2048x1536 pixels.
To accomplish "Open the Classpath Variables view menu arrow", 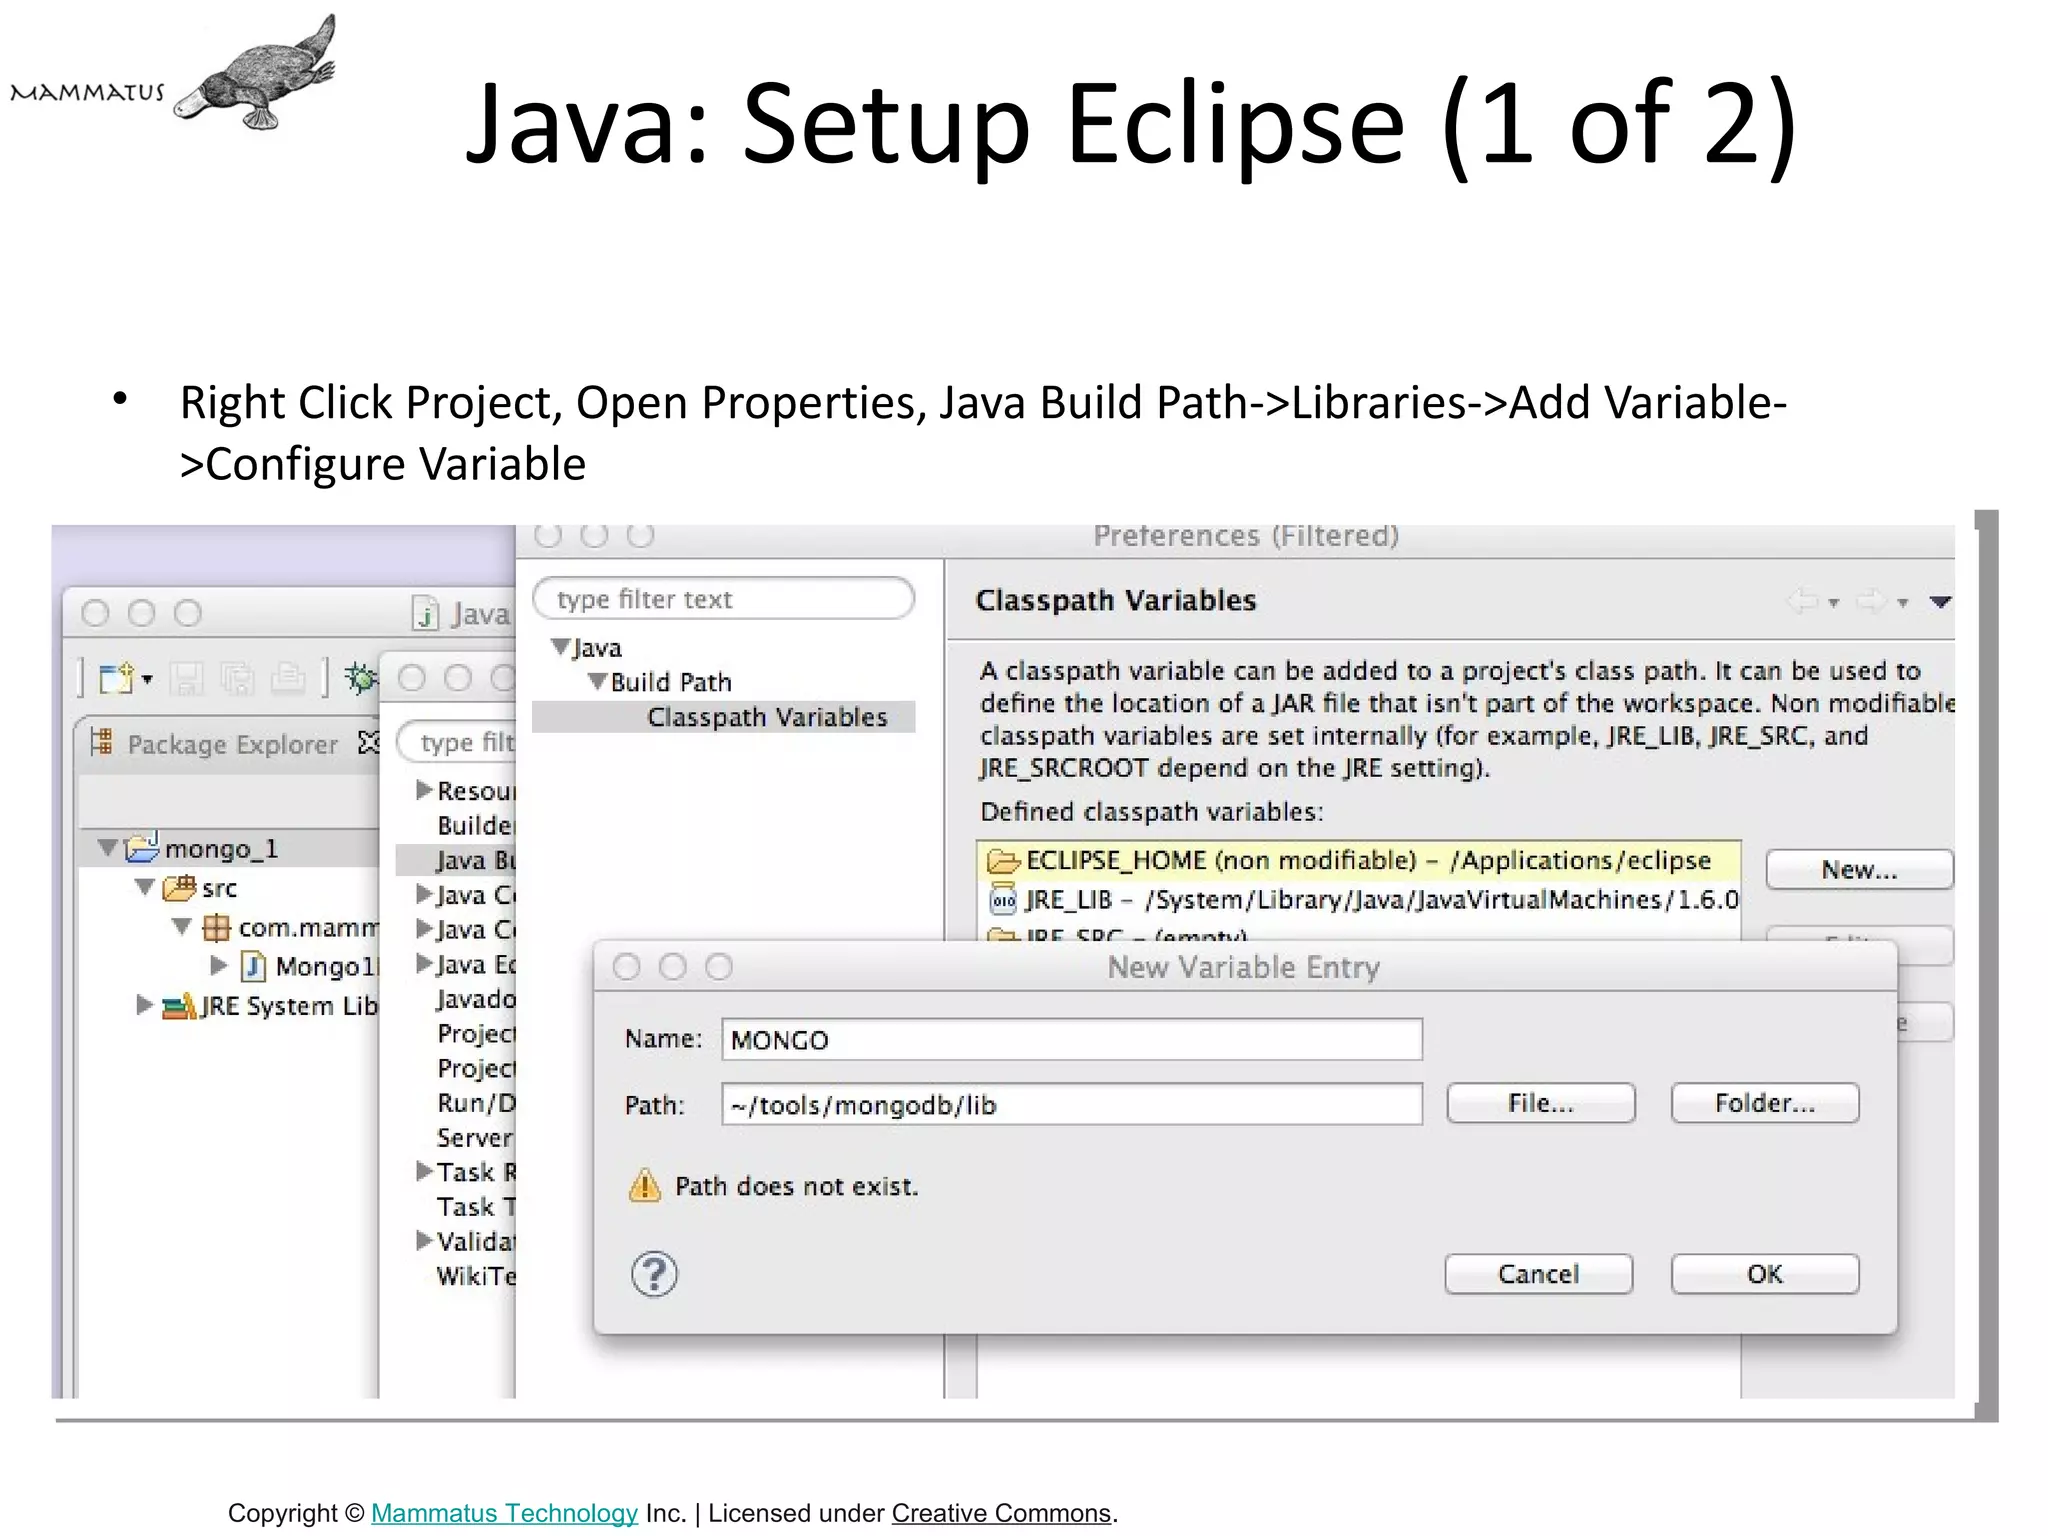I will pyautogui.click(x=1940, y=602).
